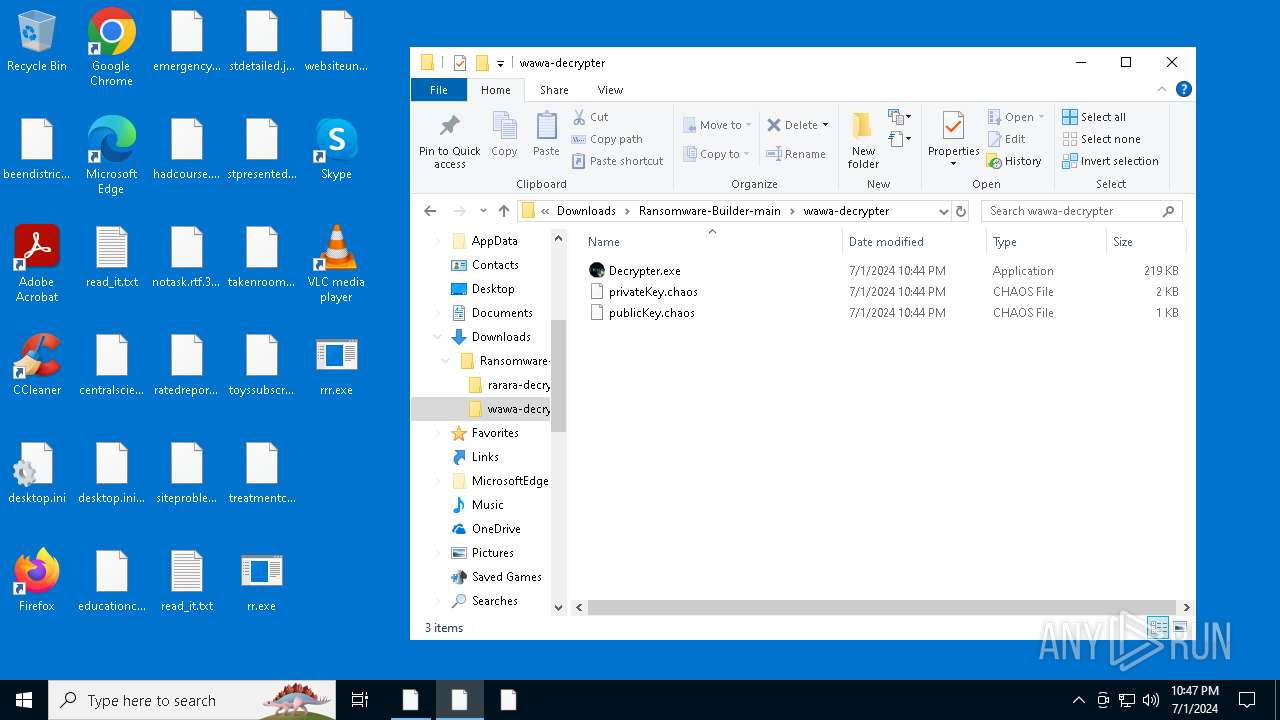
Task: Select rarara-decry folder in tree
Action: pyautogui.click(x=509, y=385)
